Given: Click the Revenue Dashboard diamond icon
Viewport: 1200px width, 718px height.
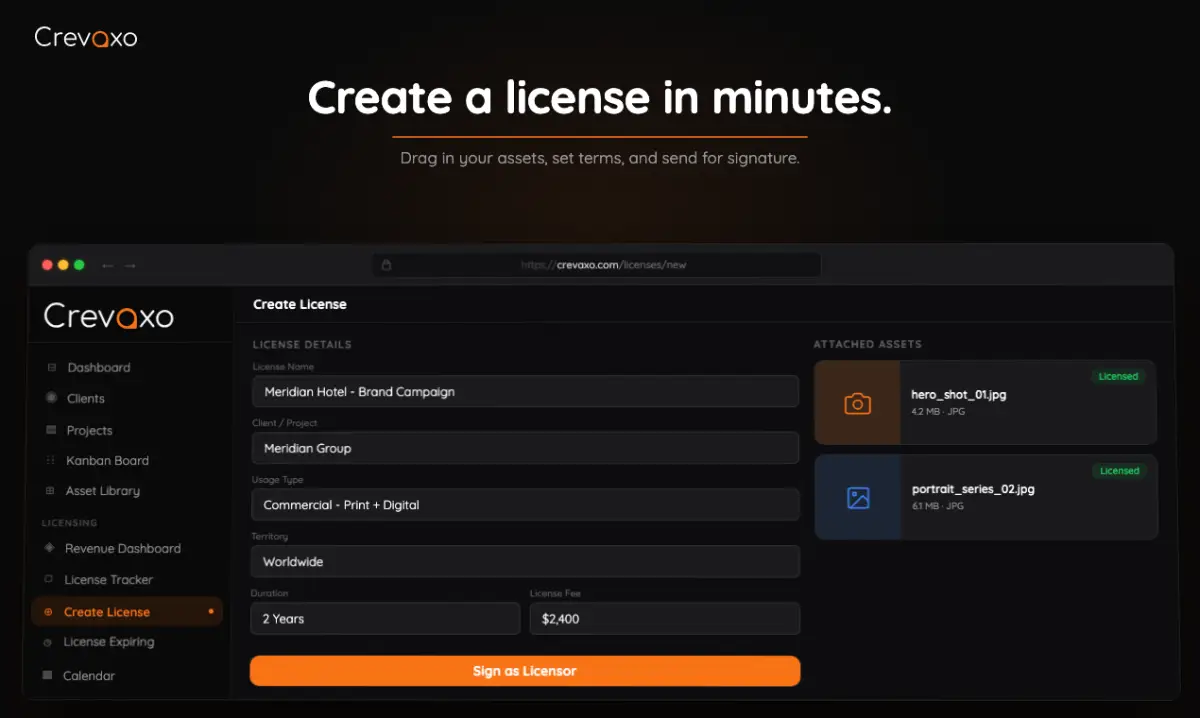Looking at the screenshot, I should 50,548.
